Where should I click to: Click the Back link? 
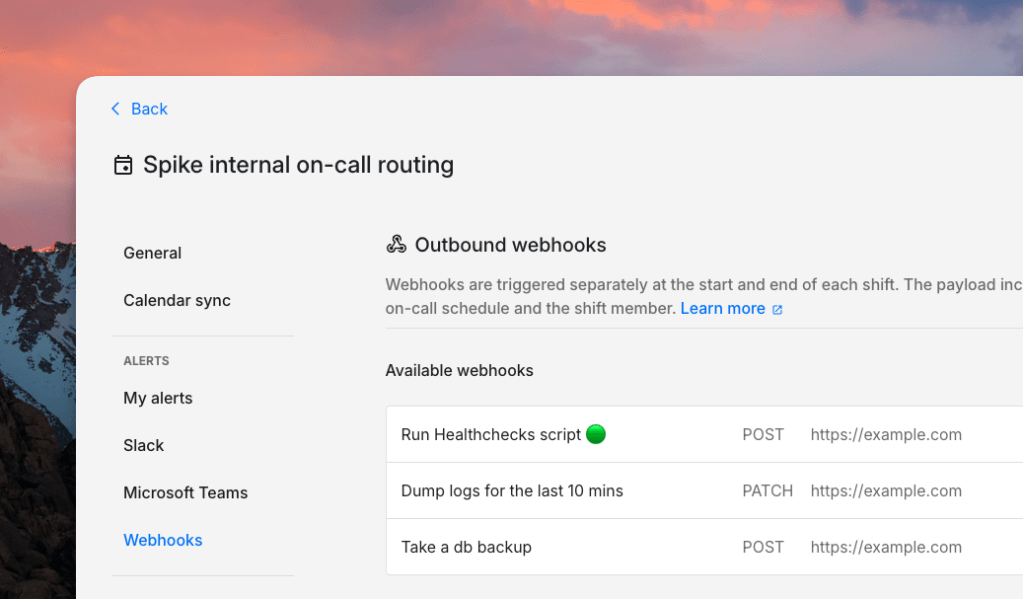149,109
